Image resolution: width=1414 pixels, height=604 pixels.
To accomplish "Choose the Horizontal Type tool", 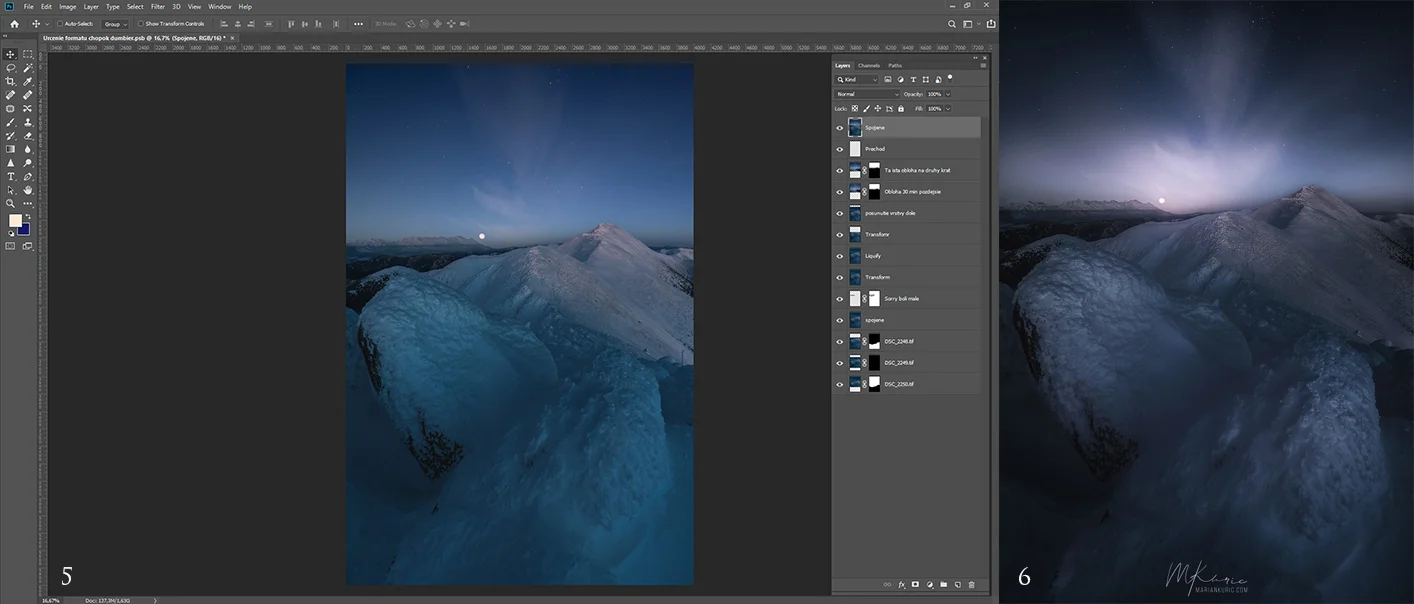I will 11,176.
